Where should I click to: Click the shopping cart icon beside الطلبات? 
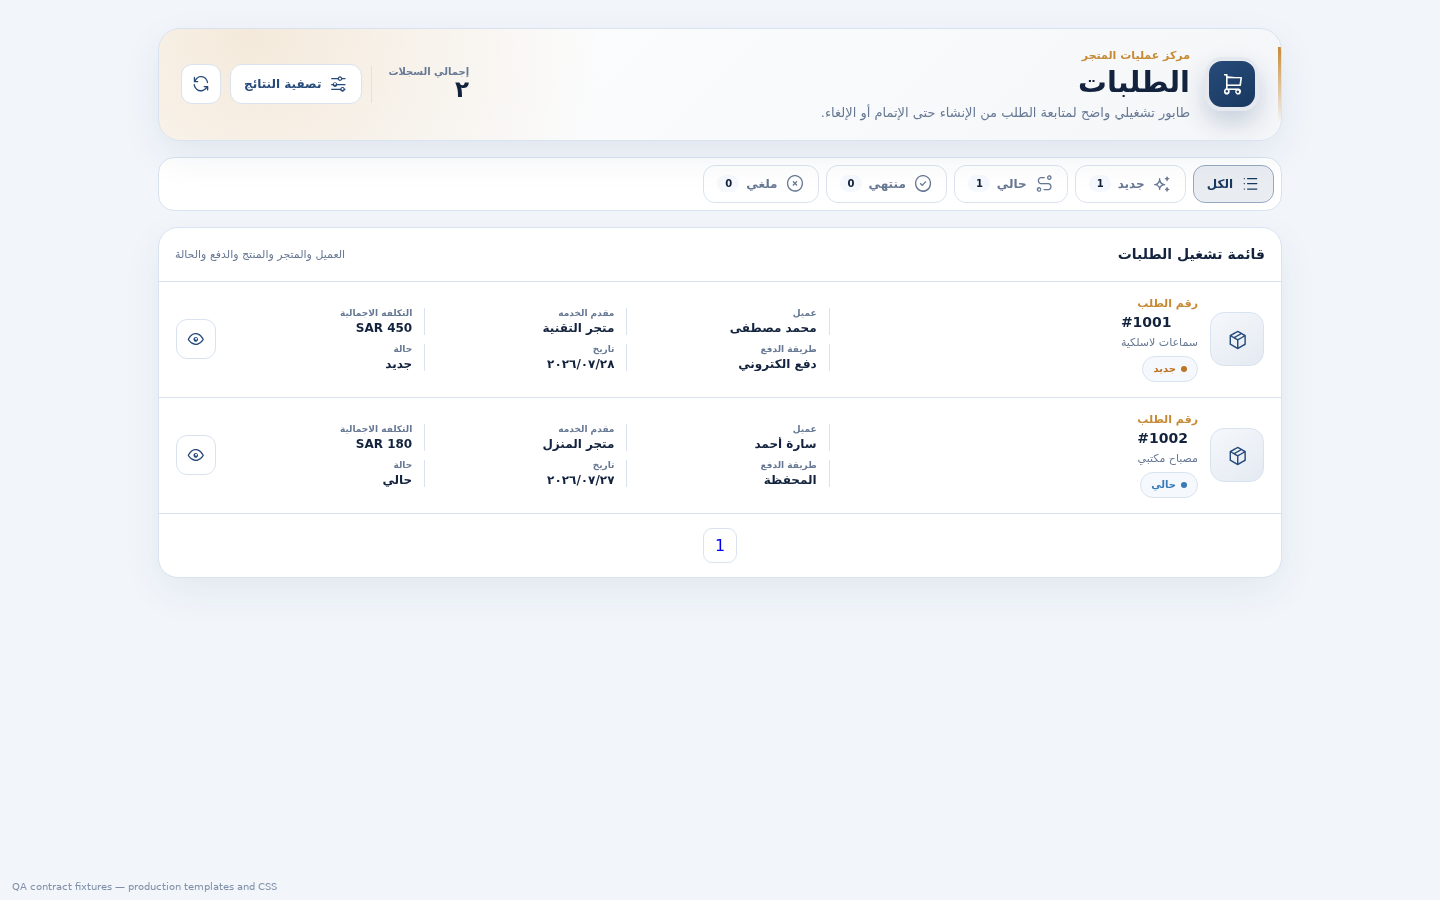point(1232,84)
